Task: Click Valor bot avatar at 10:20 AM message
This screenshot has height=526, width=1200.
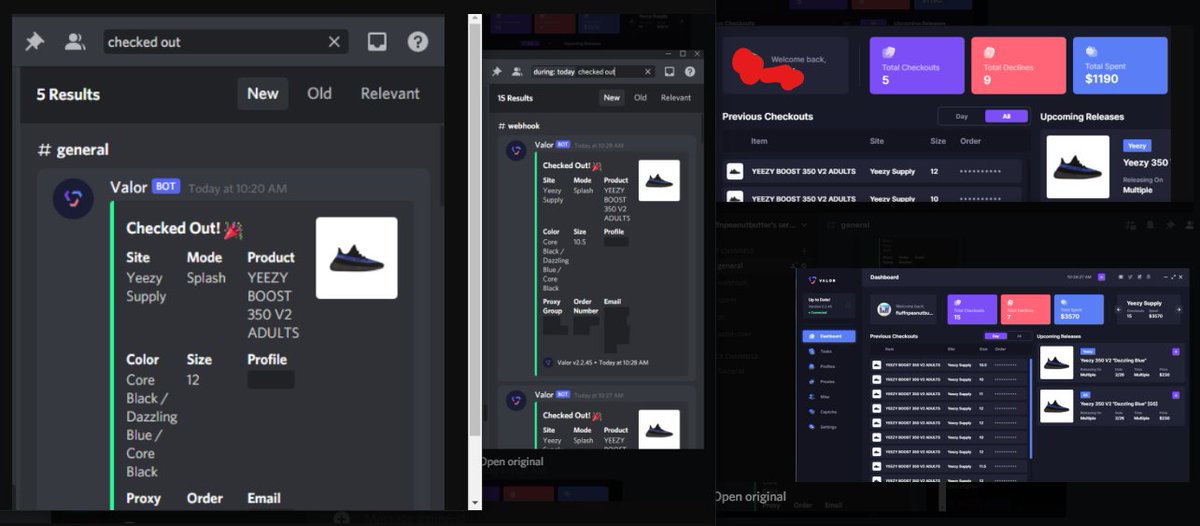Action: tap(73, 199)
